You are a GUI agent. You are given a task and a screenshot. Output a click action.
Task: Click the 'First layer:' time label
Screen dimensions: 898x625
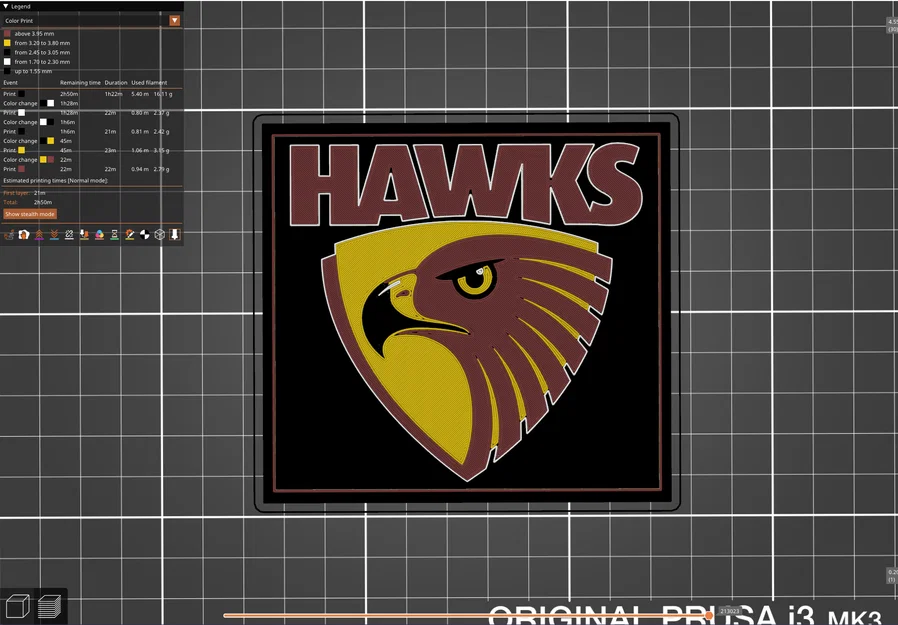click(x=15, y=193)
